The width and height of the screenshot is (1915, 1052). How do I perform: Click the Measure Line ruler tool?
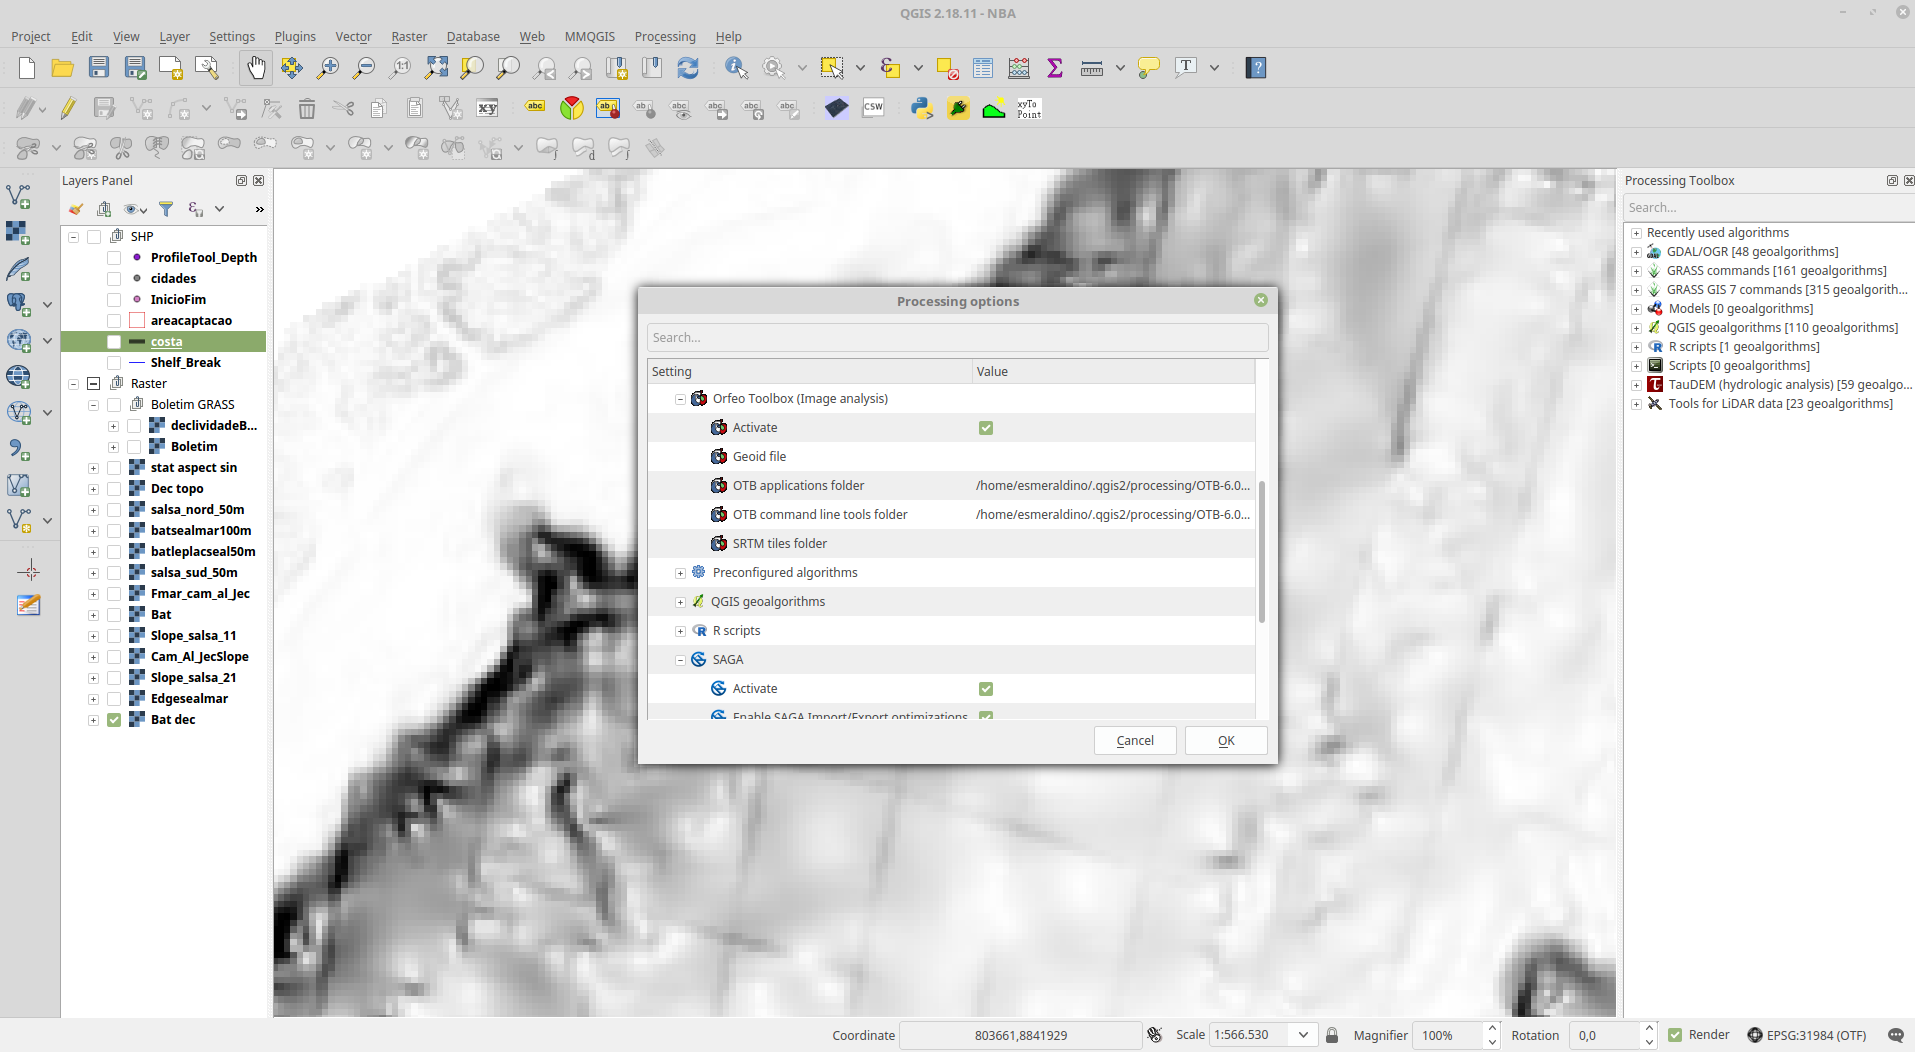[1092, 68]
